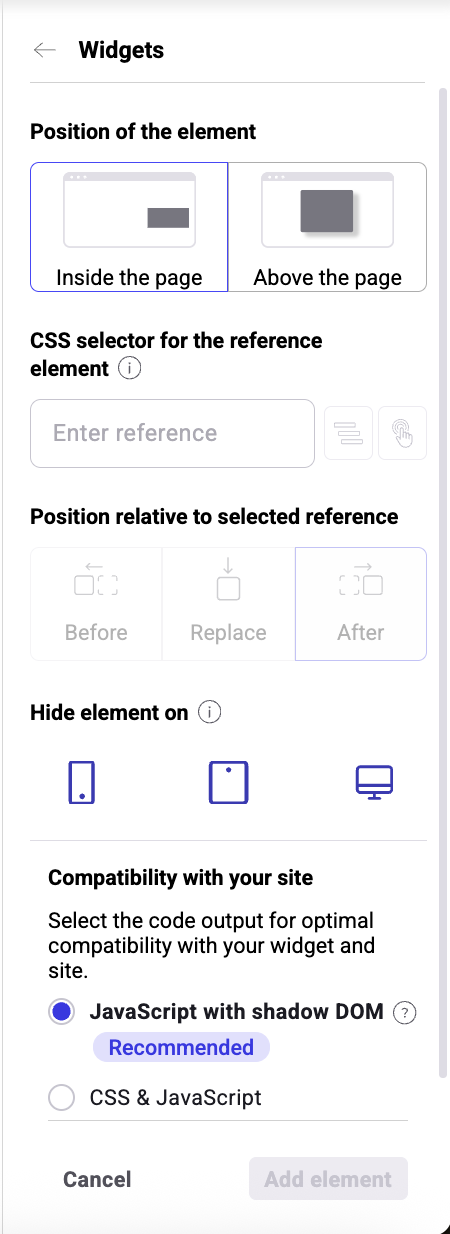Click the Add element button
This screenshot has height=1234, width=450.
pyautogui.click(x=328, y=1179)
